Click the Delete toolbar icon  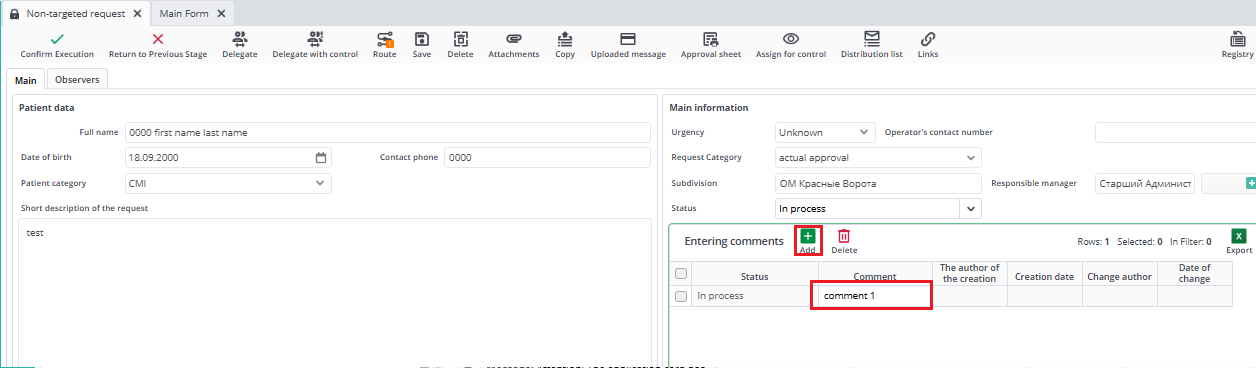pyautogui.click(x=461, y=38)
